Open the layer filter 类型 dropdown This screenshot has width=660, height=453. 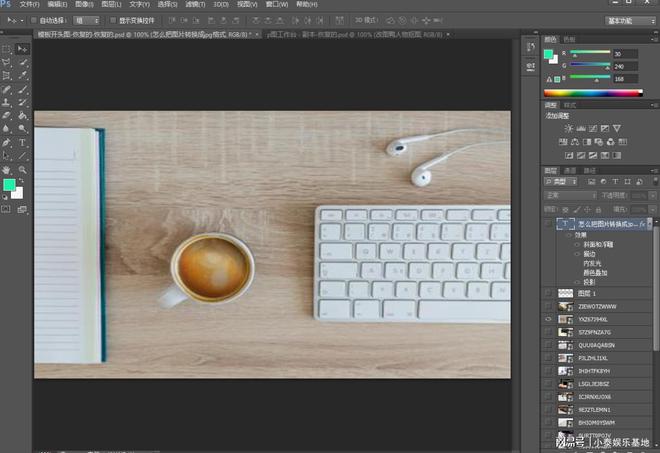click(561, 181)
